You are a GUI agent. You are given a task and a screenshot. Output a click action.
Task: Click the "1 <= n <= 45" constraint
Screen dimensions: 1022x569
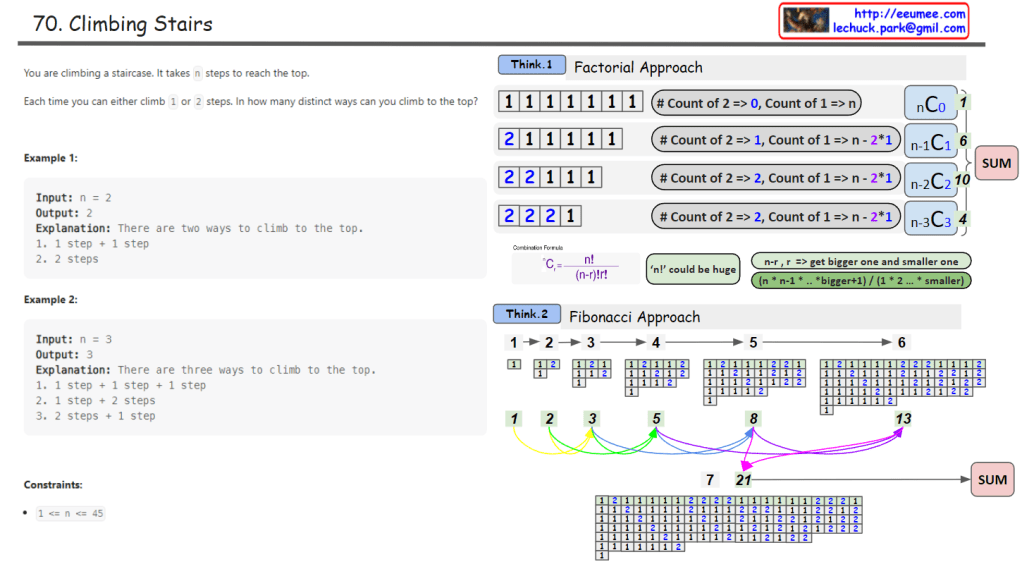tap(70, 513)
